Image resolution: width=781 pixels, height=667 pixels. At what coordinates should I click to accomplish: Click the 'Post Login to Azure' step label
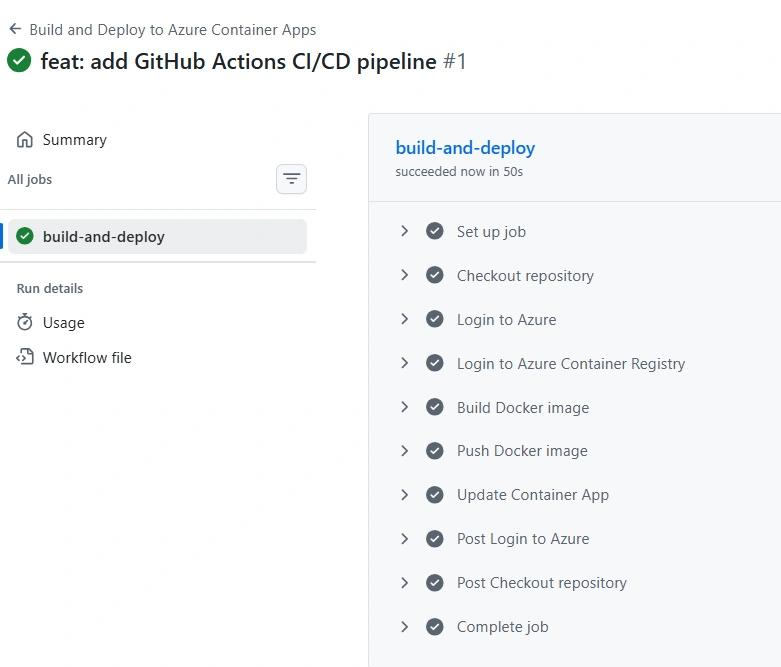pos(523,538)
